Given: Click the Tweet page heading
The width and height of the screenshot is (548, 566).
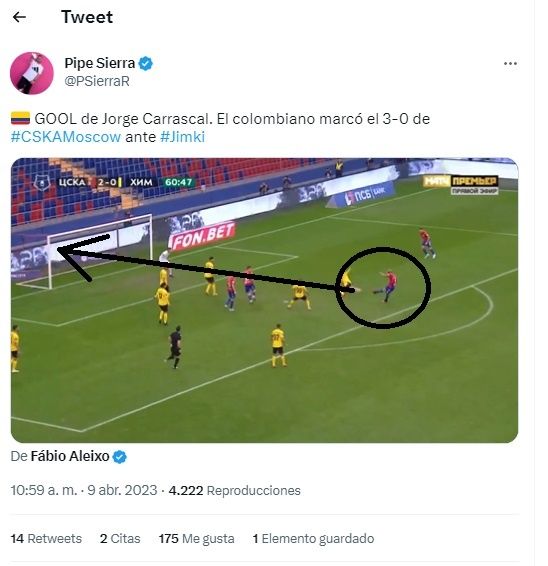Looking at the screenshot, I should tap(87, 17).
